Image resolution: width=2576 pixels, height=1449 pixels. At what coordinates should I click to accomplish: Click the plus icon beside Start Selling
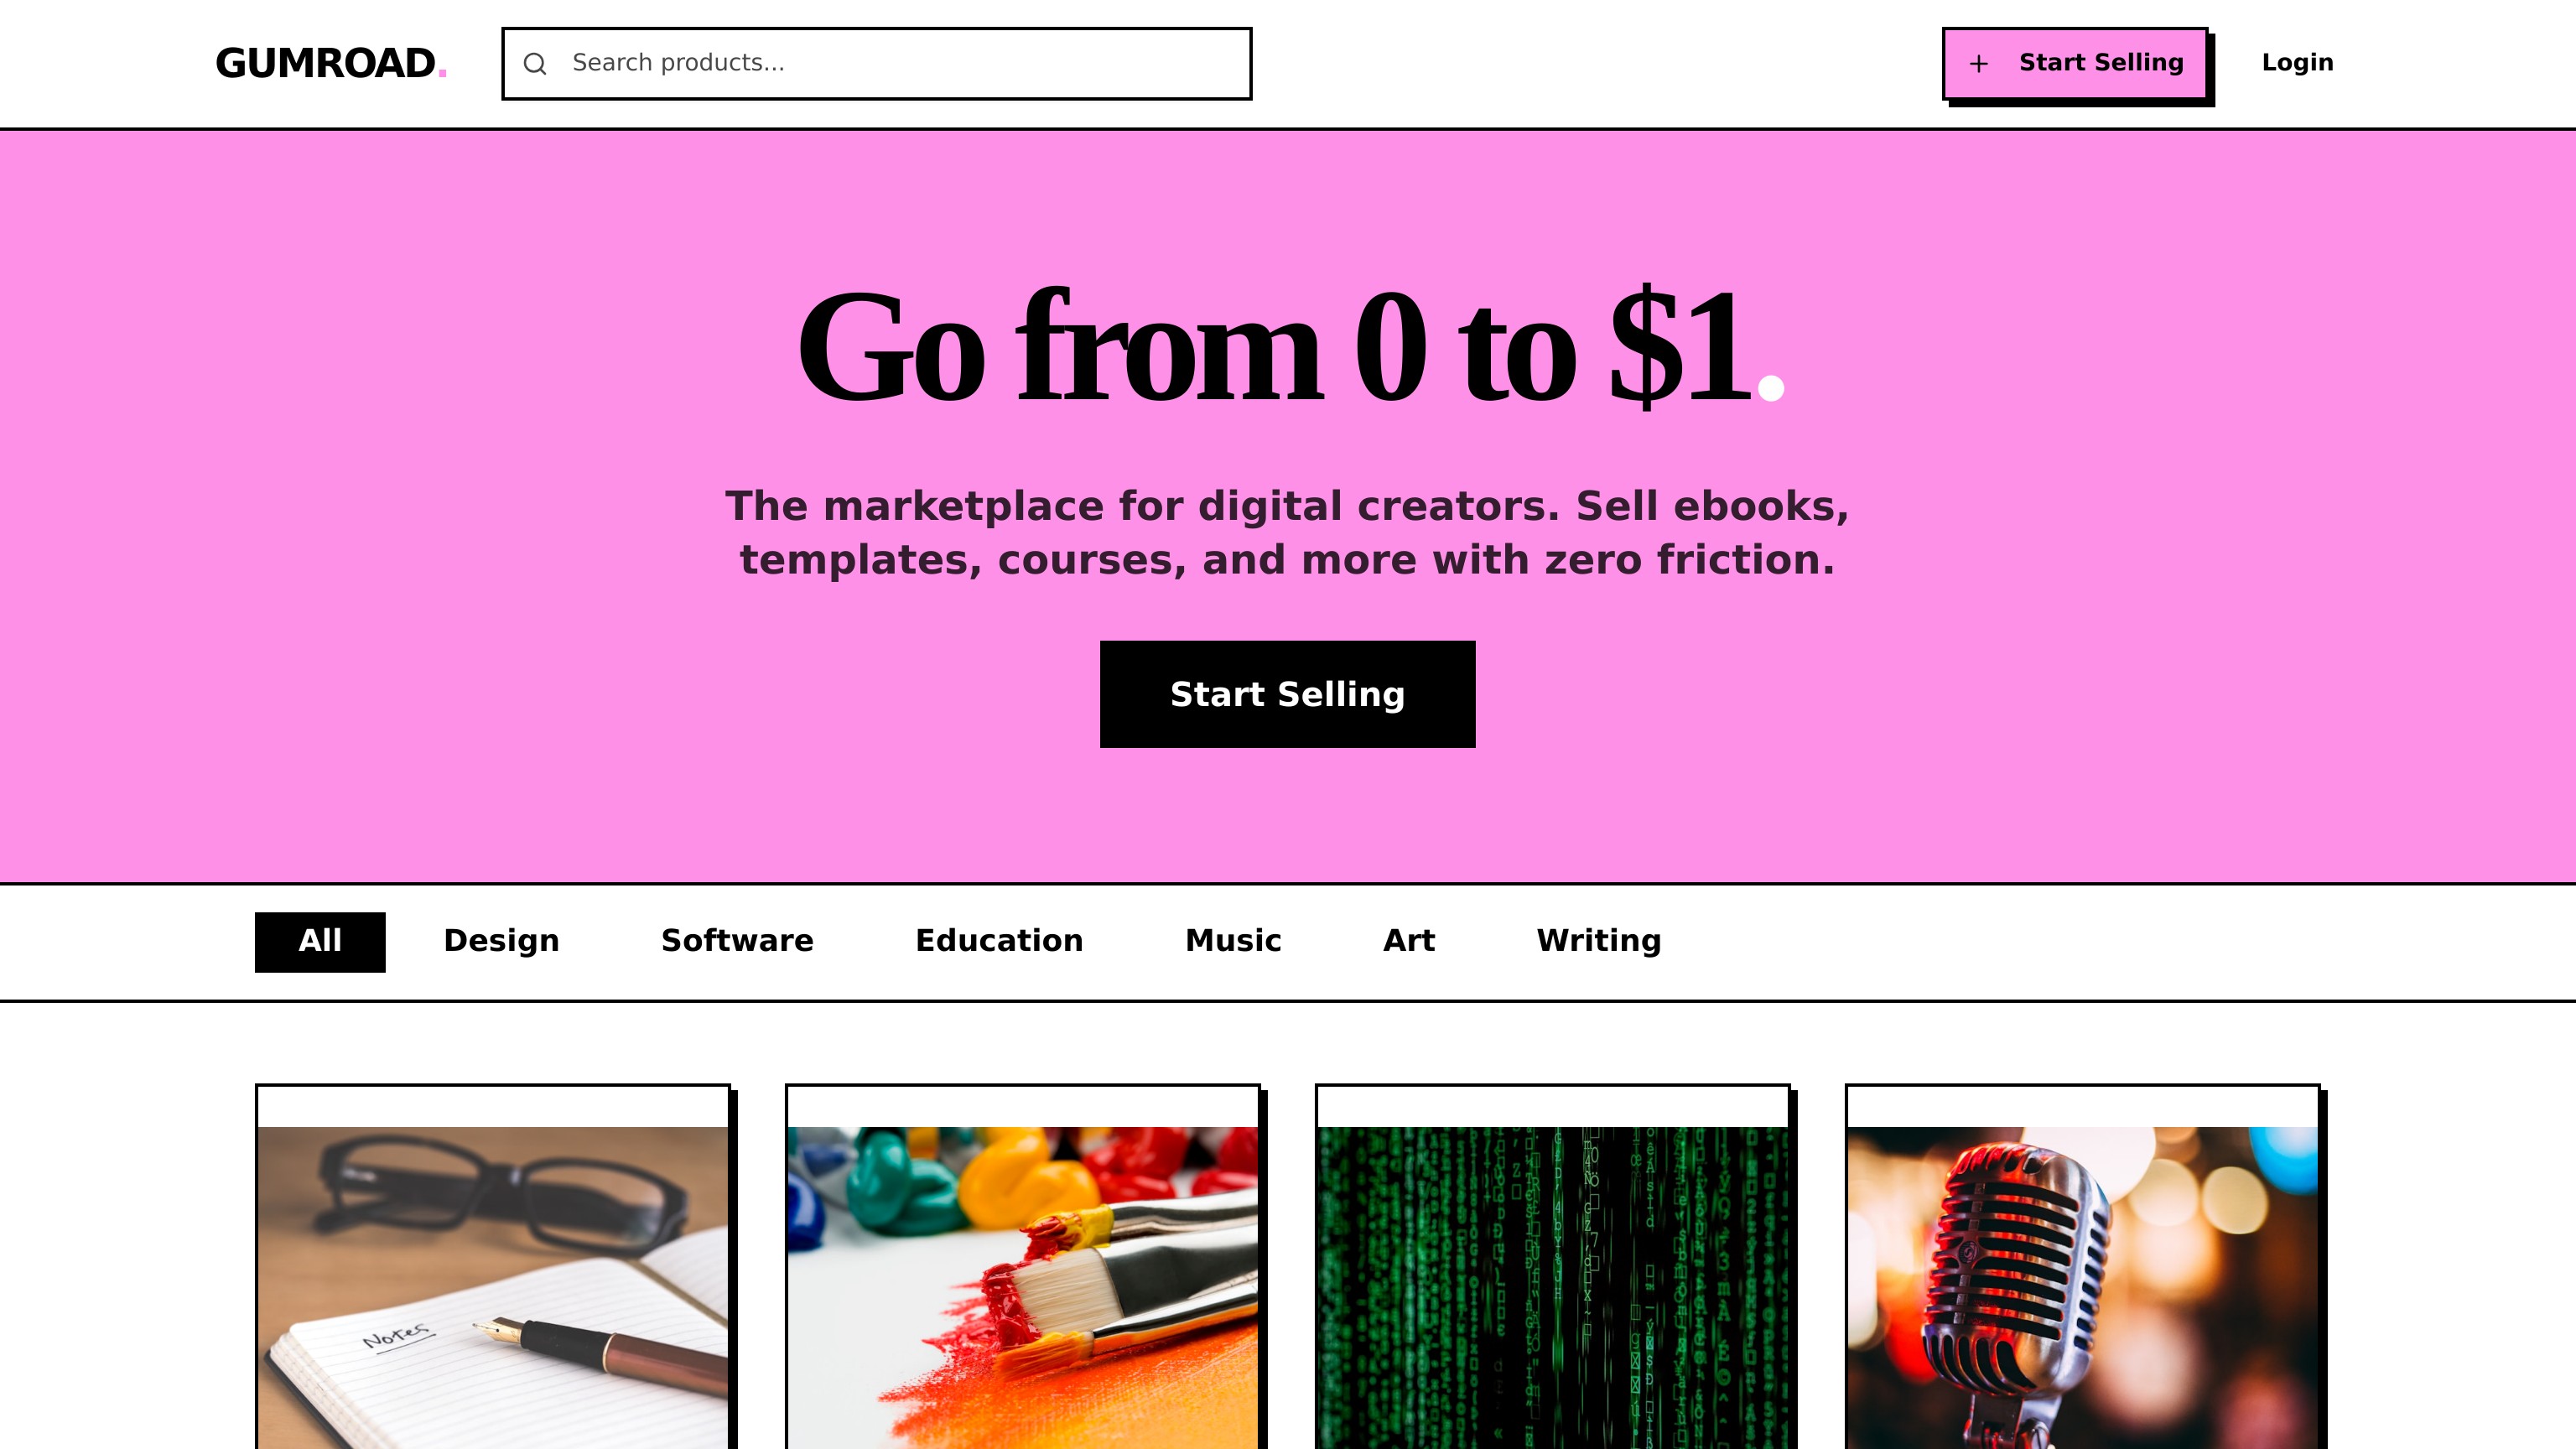click(x=1978, y=64)
